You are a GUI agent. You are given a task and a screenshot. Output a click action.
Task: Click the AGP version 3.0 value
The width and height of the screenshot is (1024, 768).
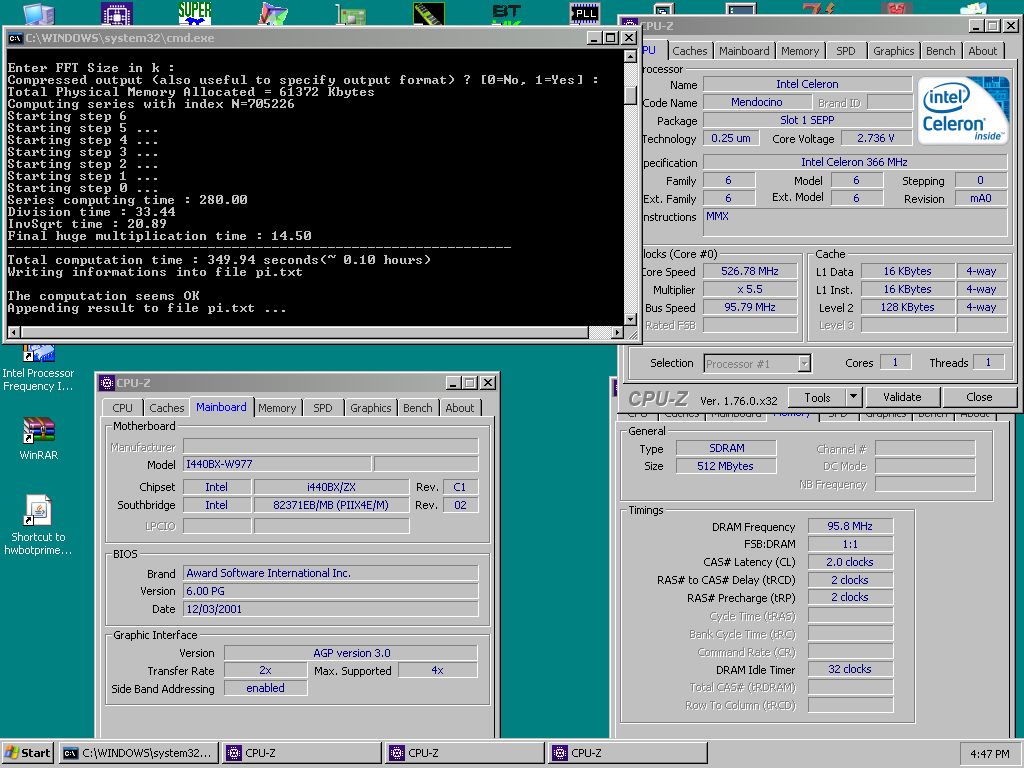tap(351, 653)
